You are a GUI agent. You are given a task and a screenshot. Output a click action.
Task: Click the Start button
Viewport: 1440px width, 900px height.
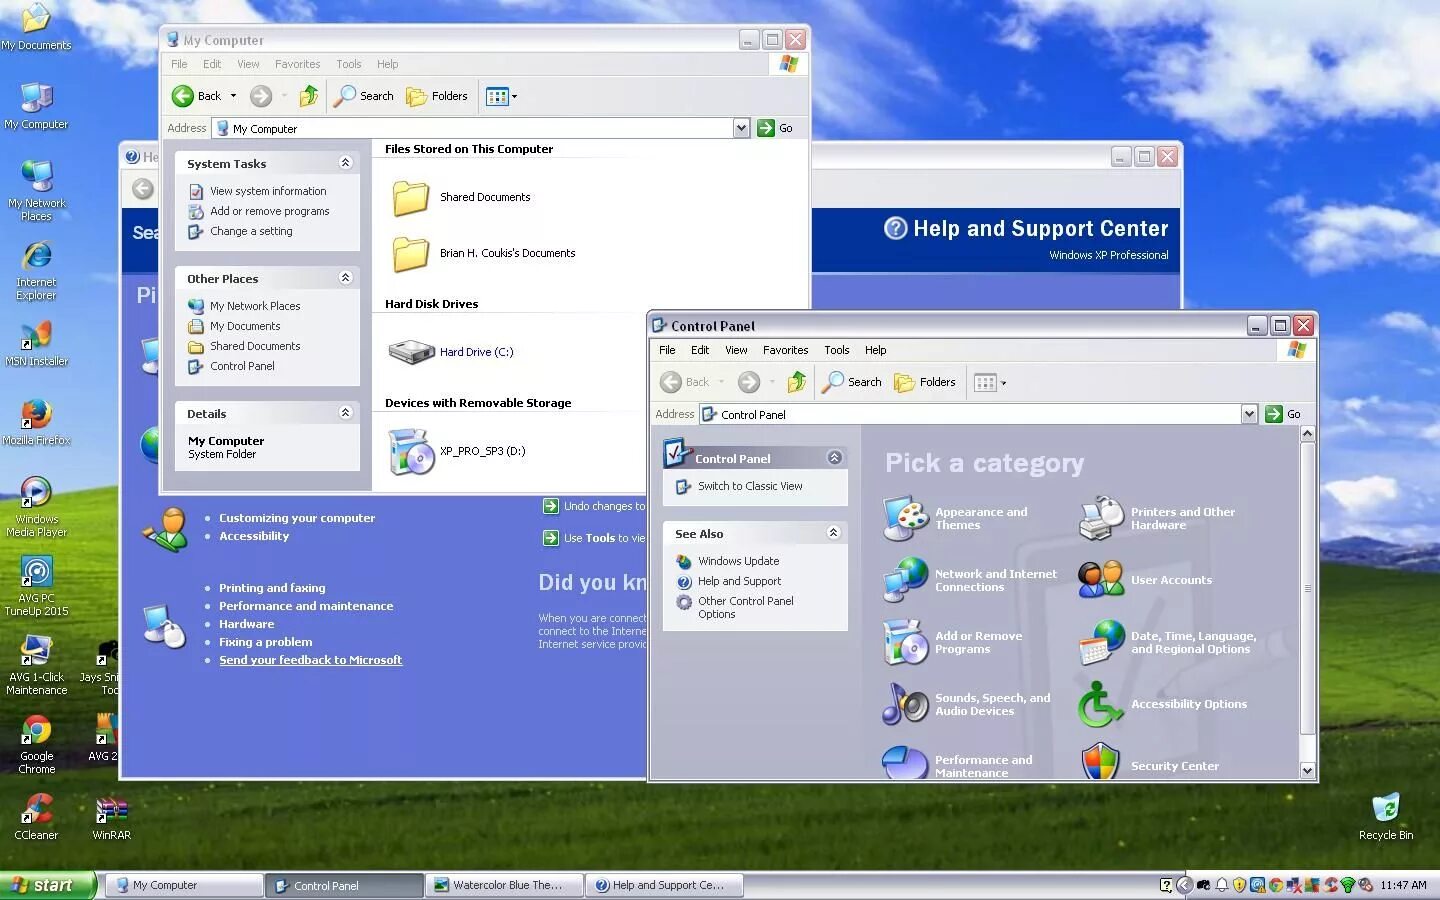(48, 885)
